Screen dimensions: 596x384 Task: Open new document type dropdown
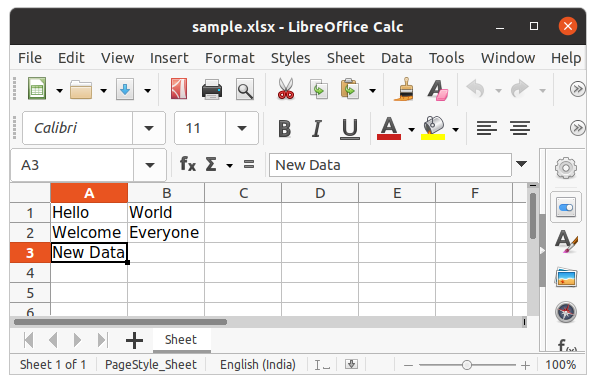(x=59, y=90)
